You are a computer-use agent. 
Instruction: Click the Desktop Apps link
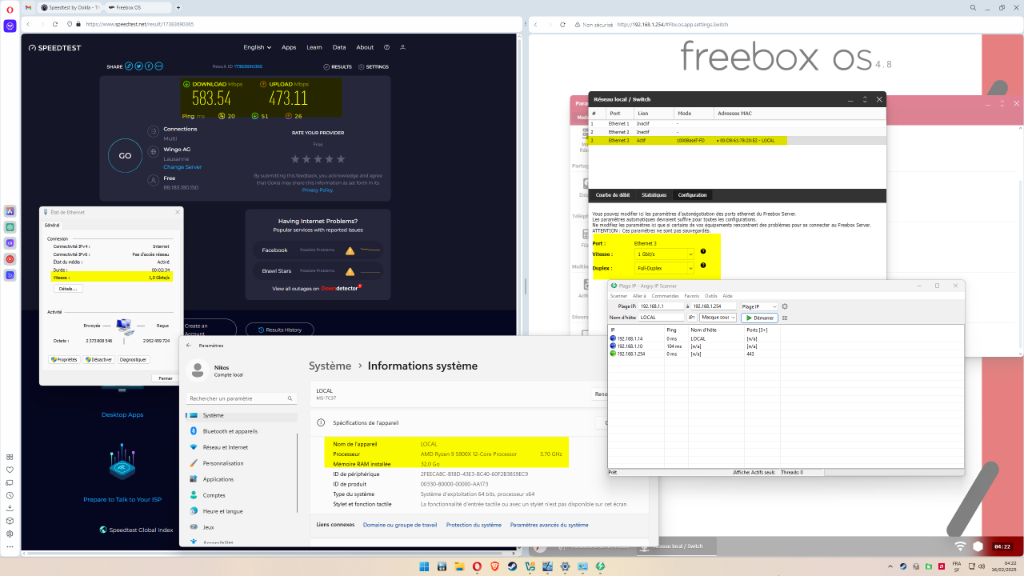(122, 415)
